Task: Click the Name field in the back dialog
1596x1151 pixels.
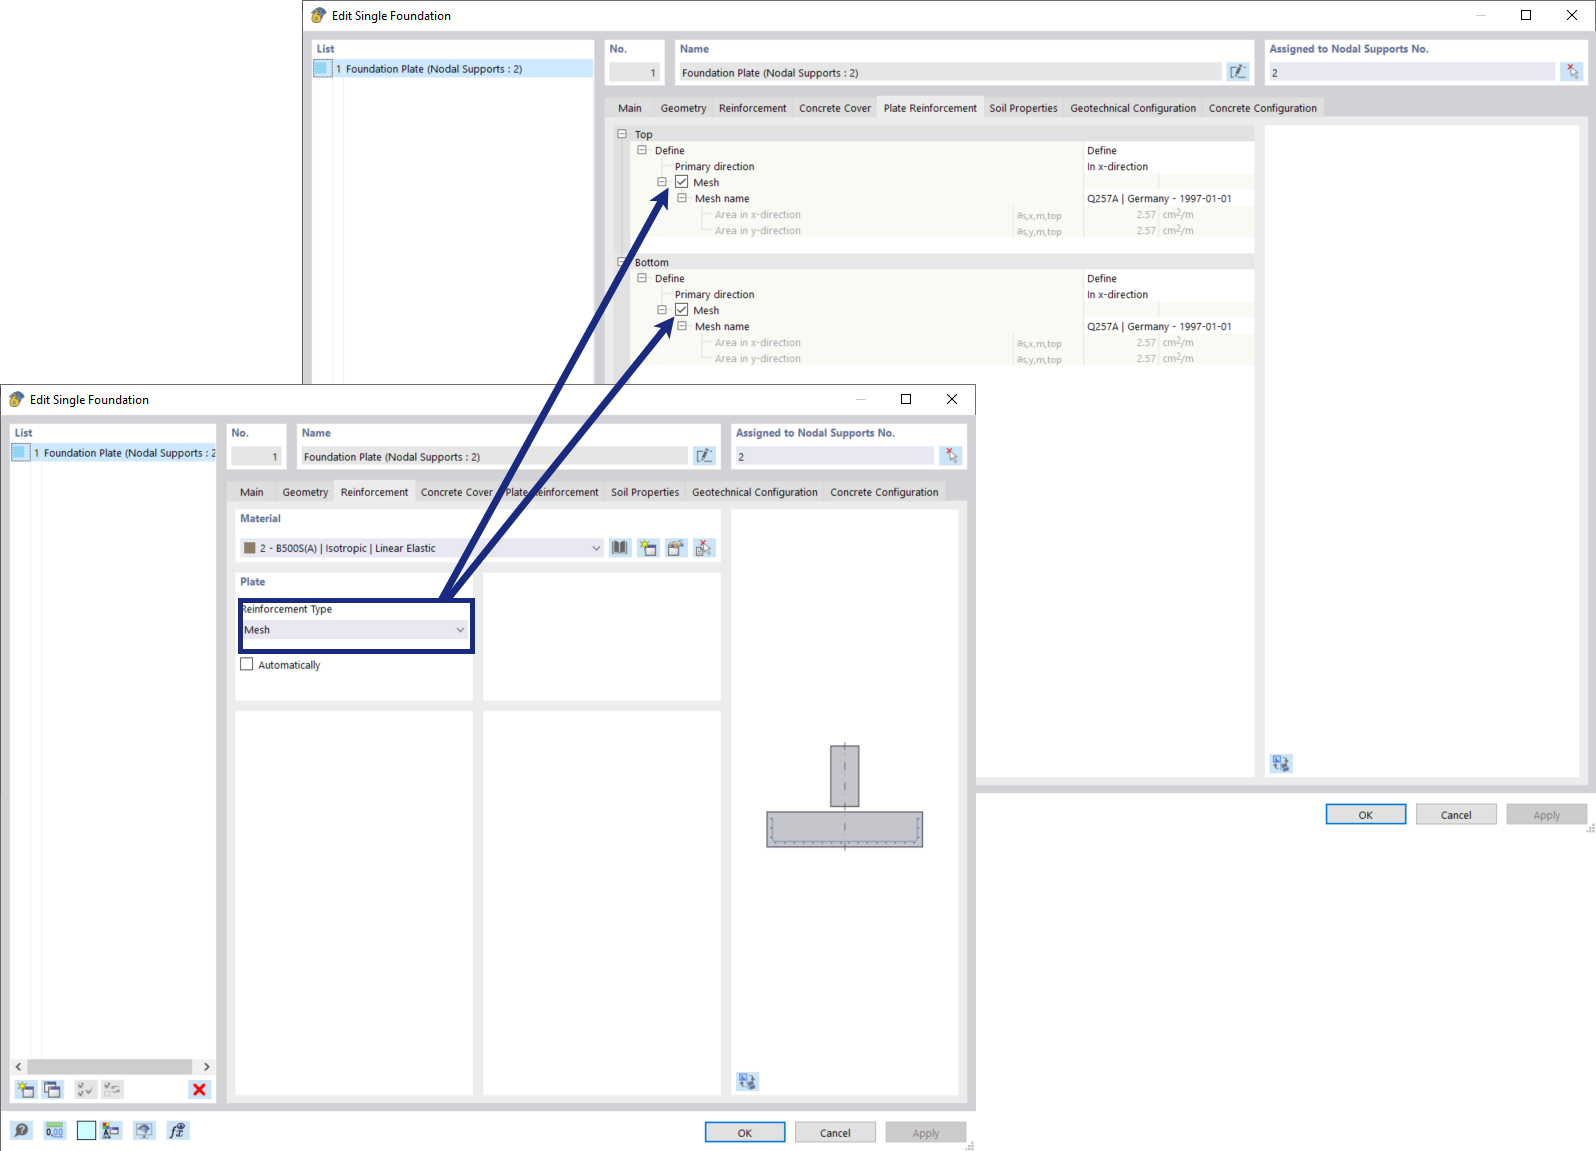Action: 950,72
